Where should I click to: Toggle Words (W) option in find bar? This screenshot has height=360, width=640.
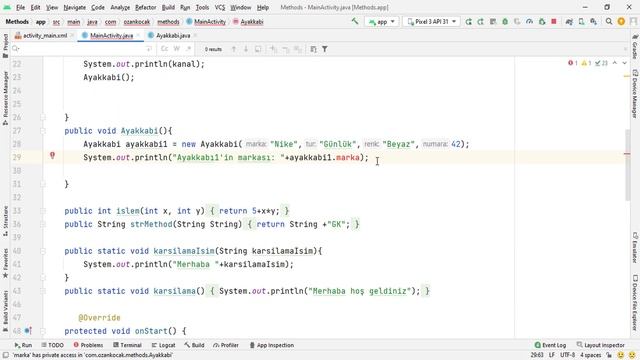pyautogui.click(x=177, y=49)
